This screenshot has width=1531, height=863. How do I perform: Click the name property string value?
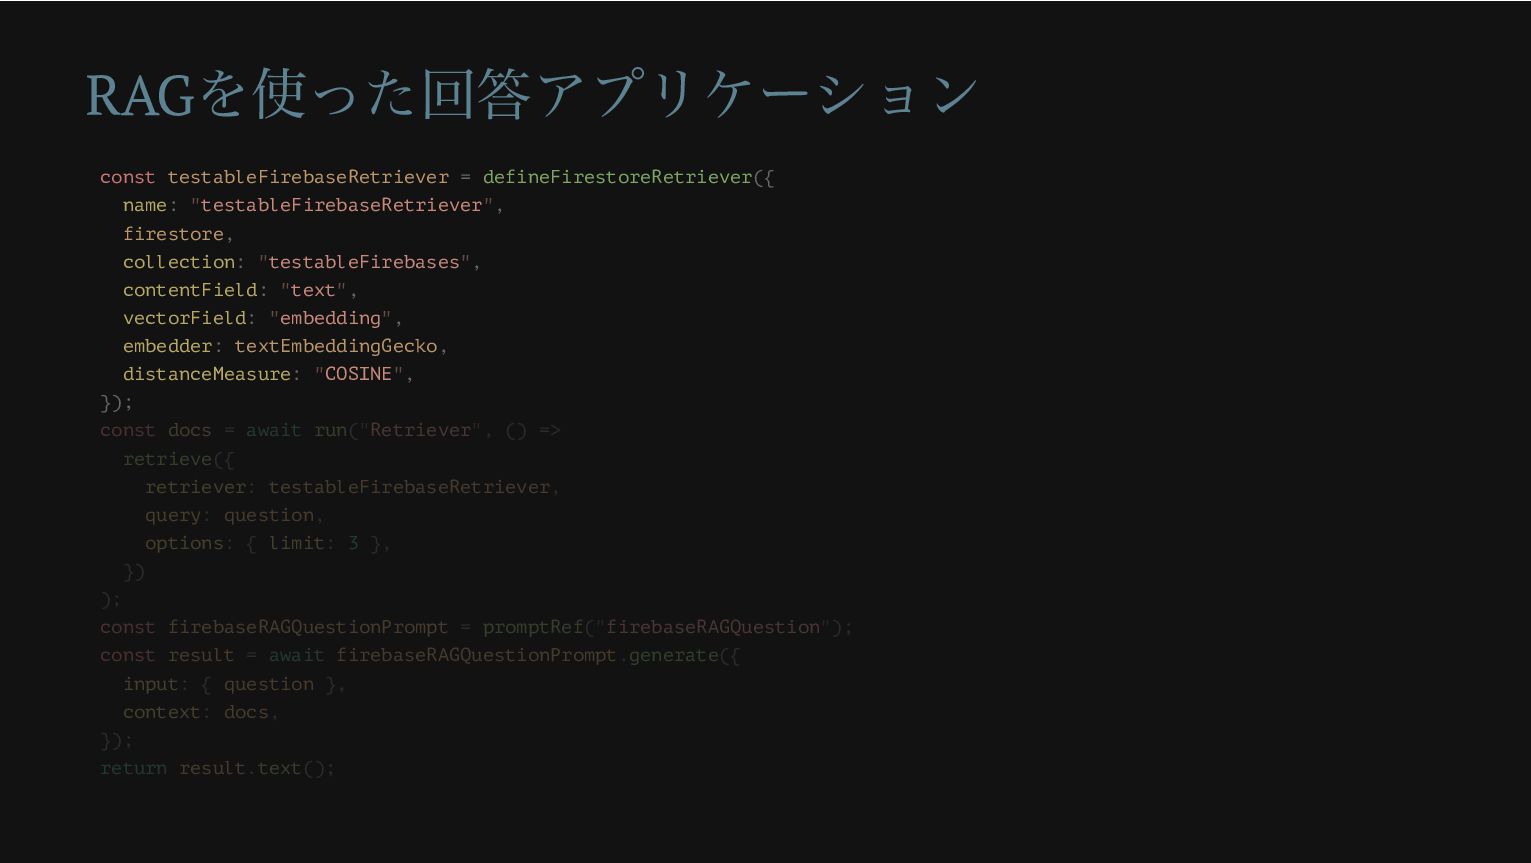tap(341, 205)
